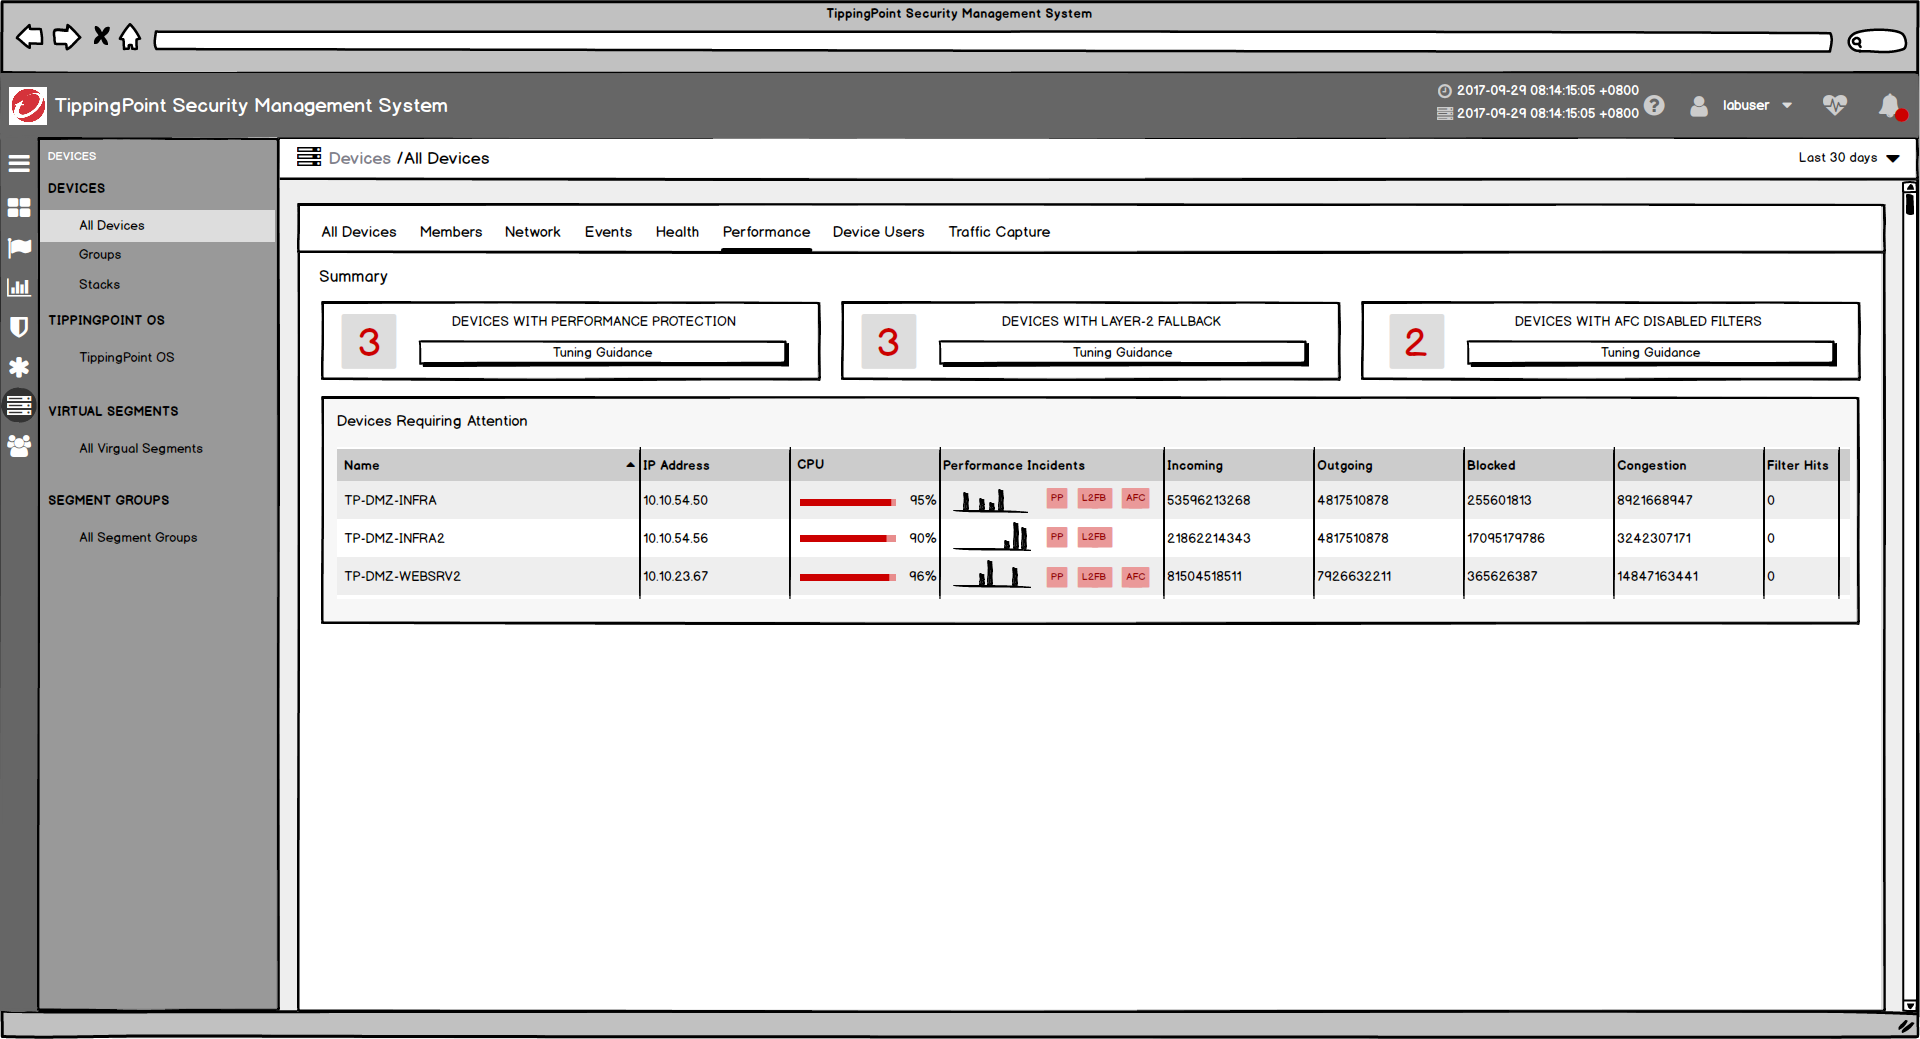Open the shield icon in sidebar
Screen dimensions: 1920x1039
coord(19,327)
